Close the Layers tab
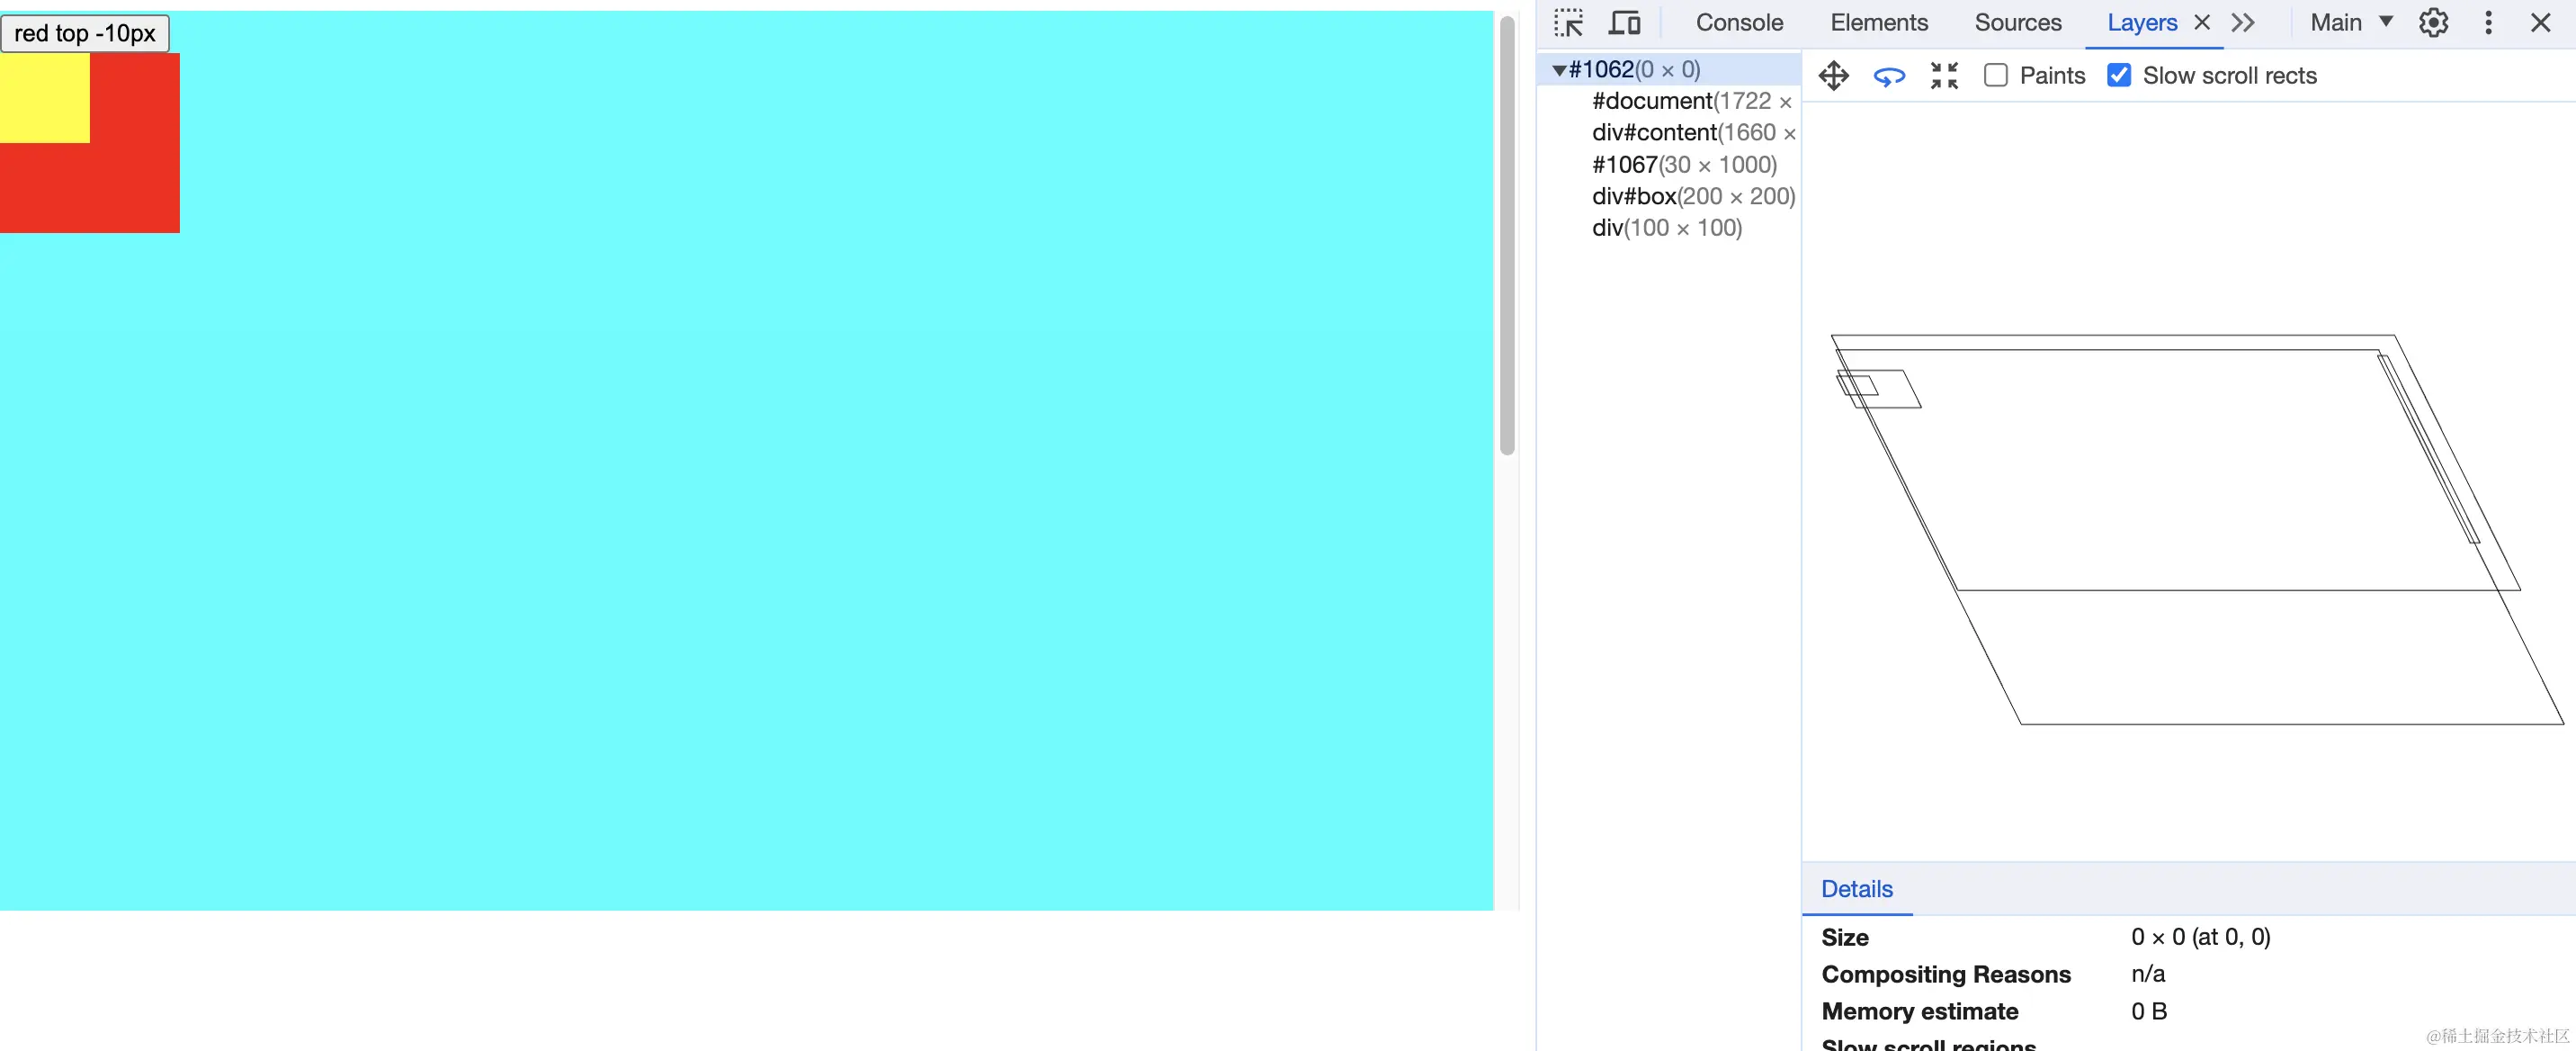Image resolution: width=2576 pixels, height=1051 pixels. [x=2202, y=22]
